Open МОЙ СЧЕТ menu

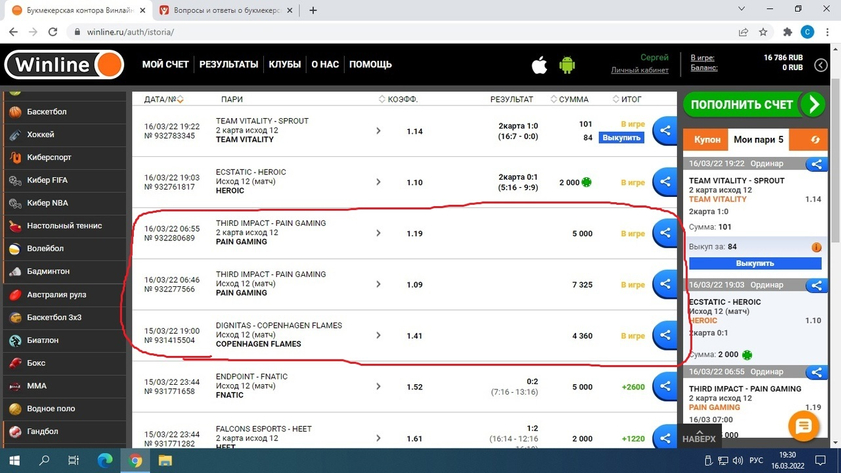[x=165, y=64]
